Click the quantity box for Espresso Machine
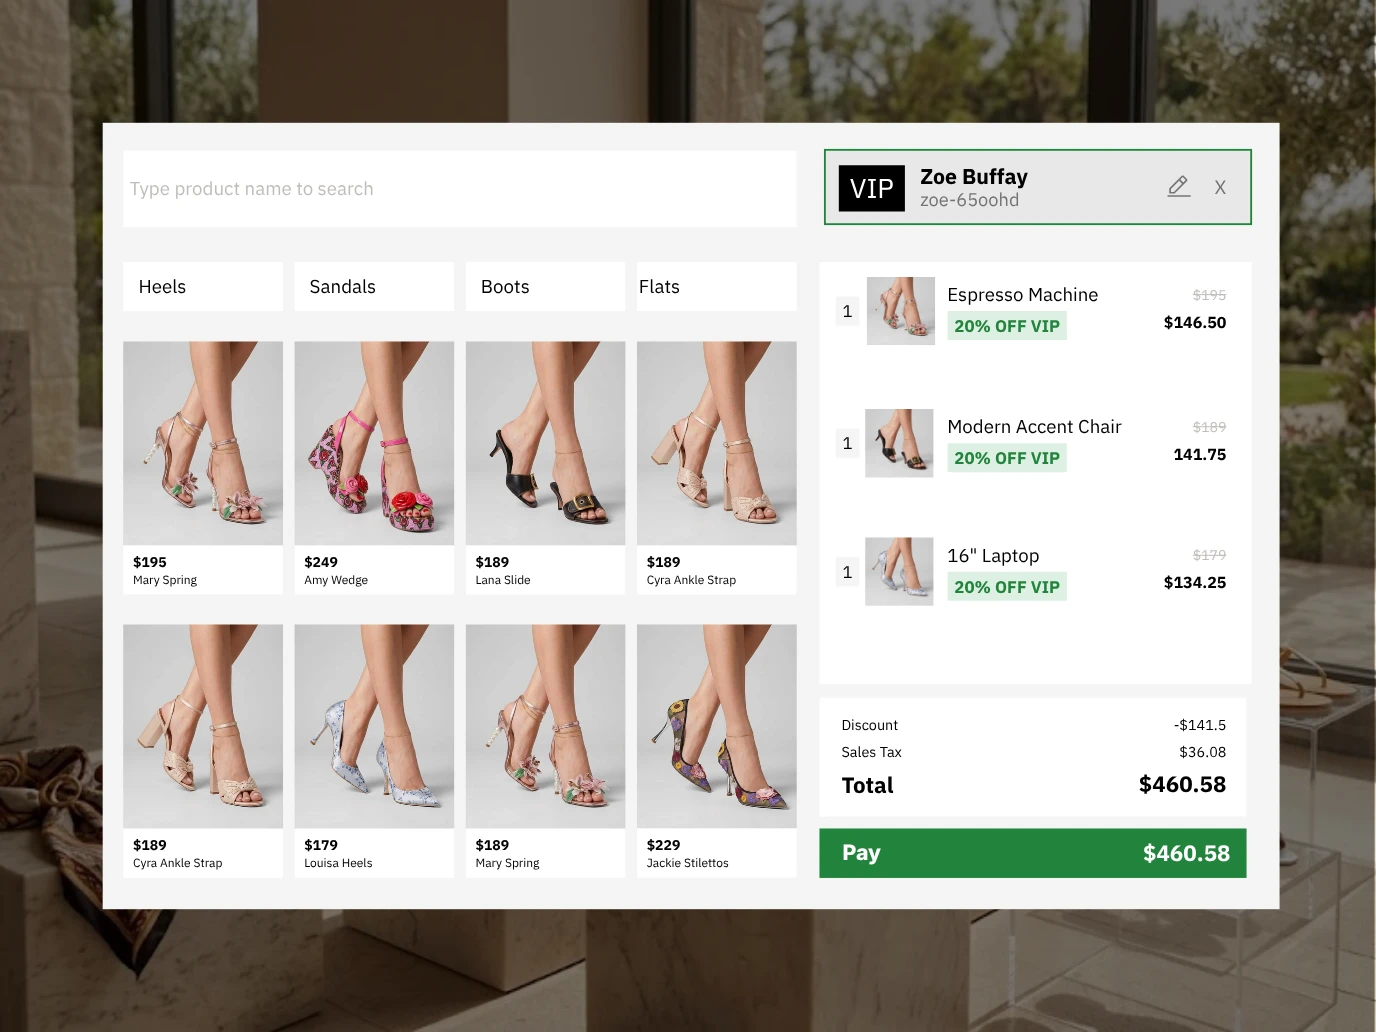This screenshot has width=1376, height=1032. [847, 311]
